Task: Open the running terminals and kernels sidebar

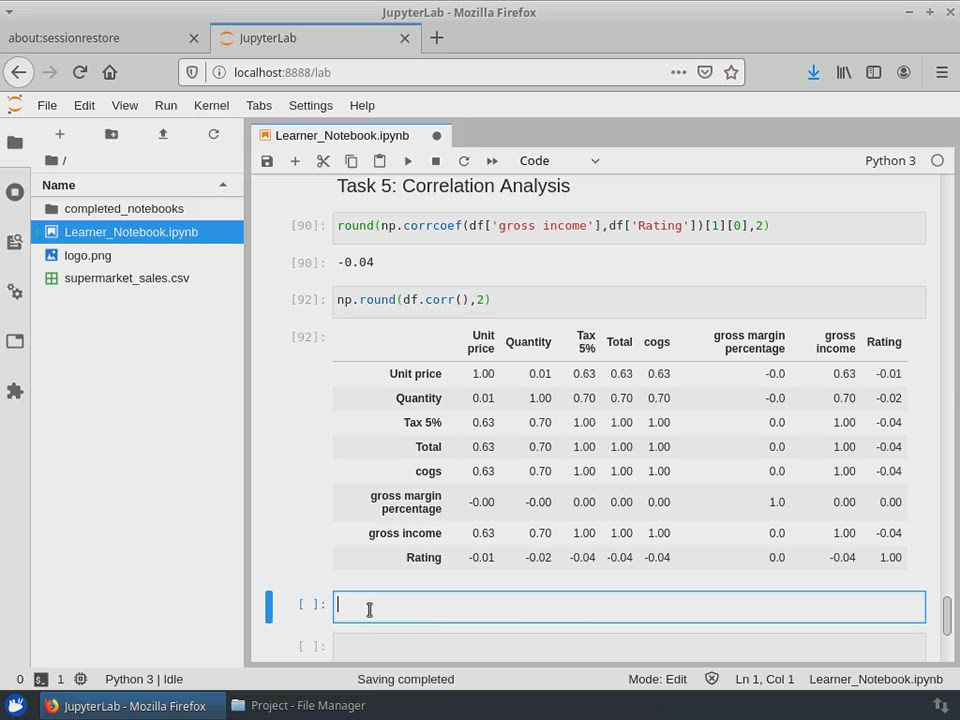Action: pyautogui.click(x=15, y=192)
